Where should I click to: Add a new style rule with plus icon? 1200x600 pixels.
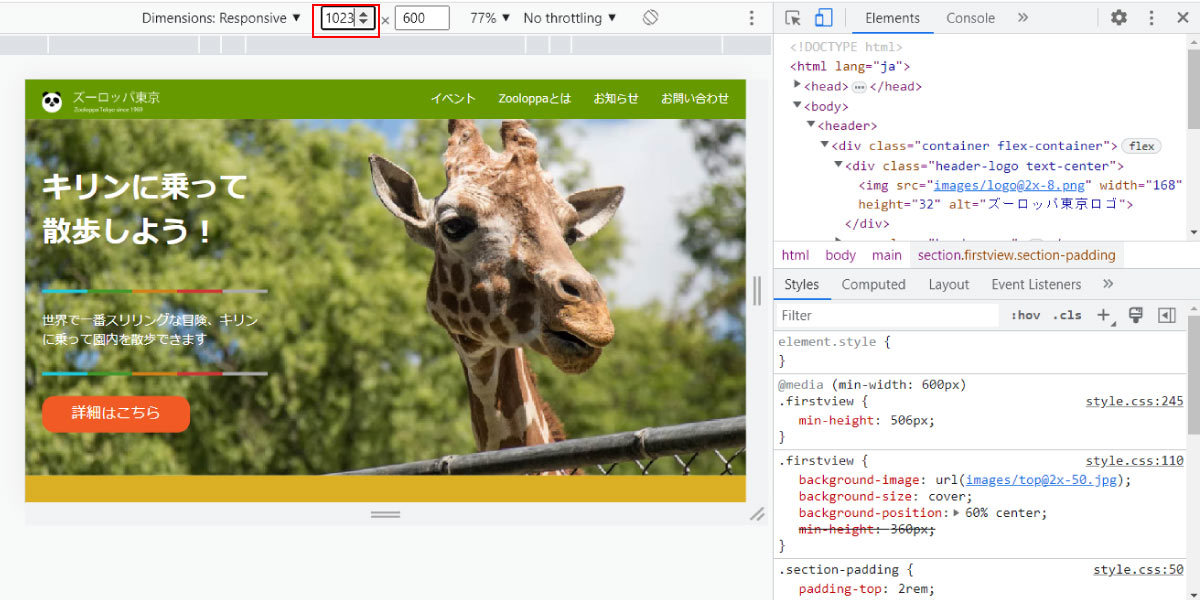point(1104,315)
